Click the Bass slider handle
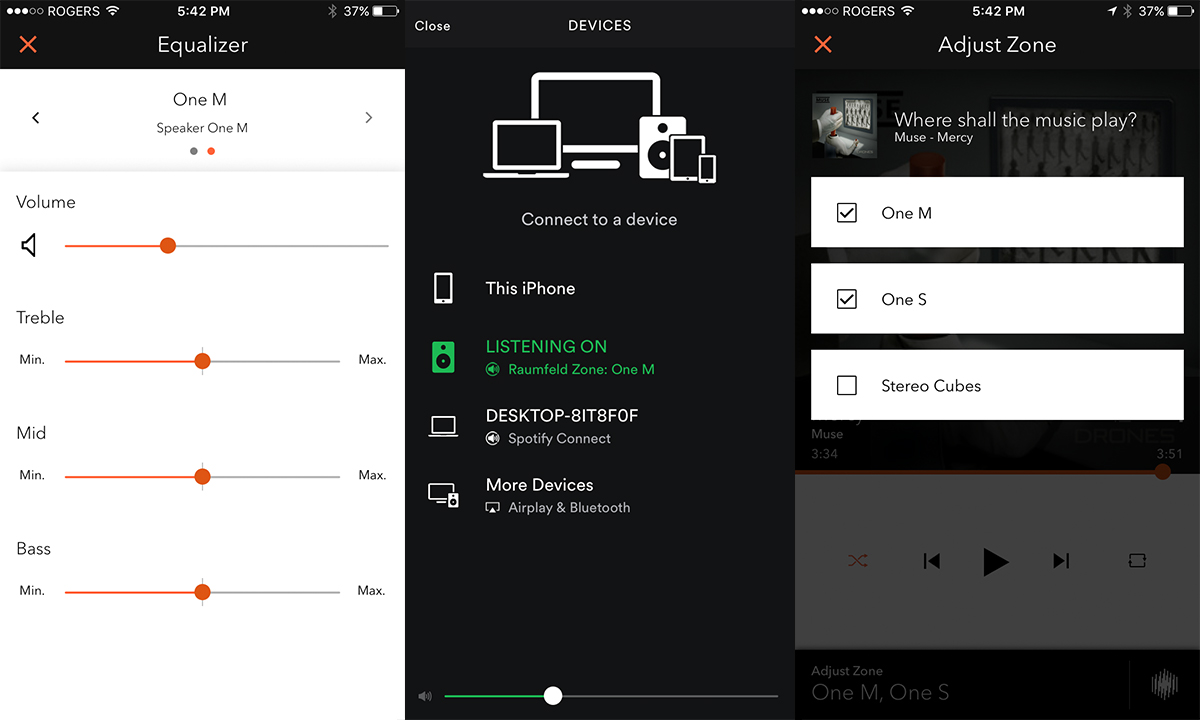The height and width of the screenshot is (720, 1200). tap(202, 592)
